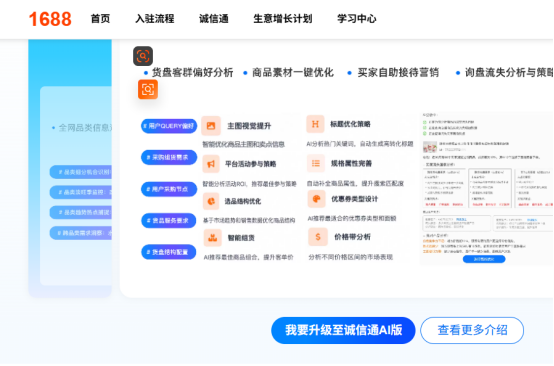This screenshot has width=554, height=366.
Task: Click the 选品结构优化 pie chart icon
Action: [211, 201]
